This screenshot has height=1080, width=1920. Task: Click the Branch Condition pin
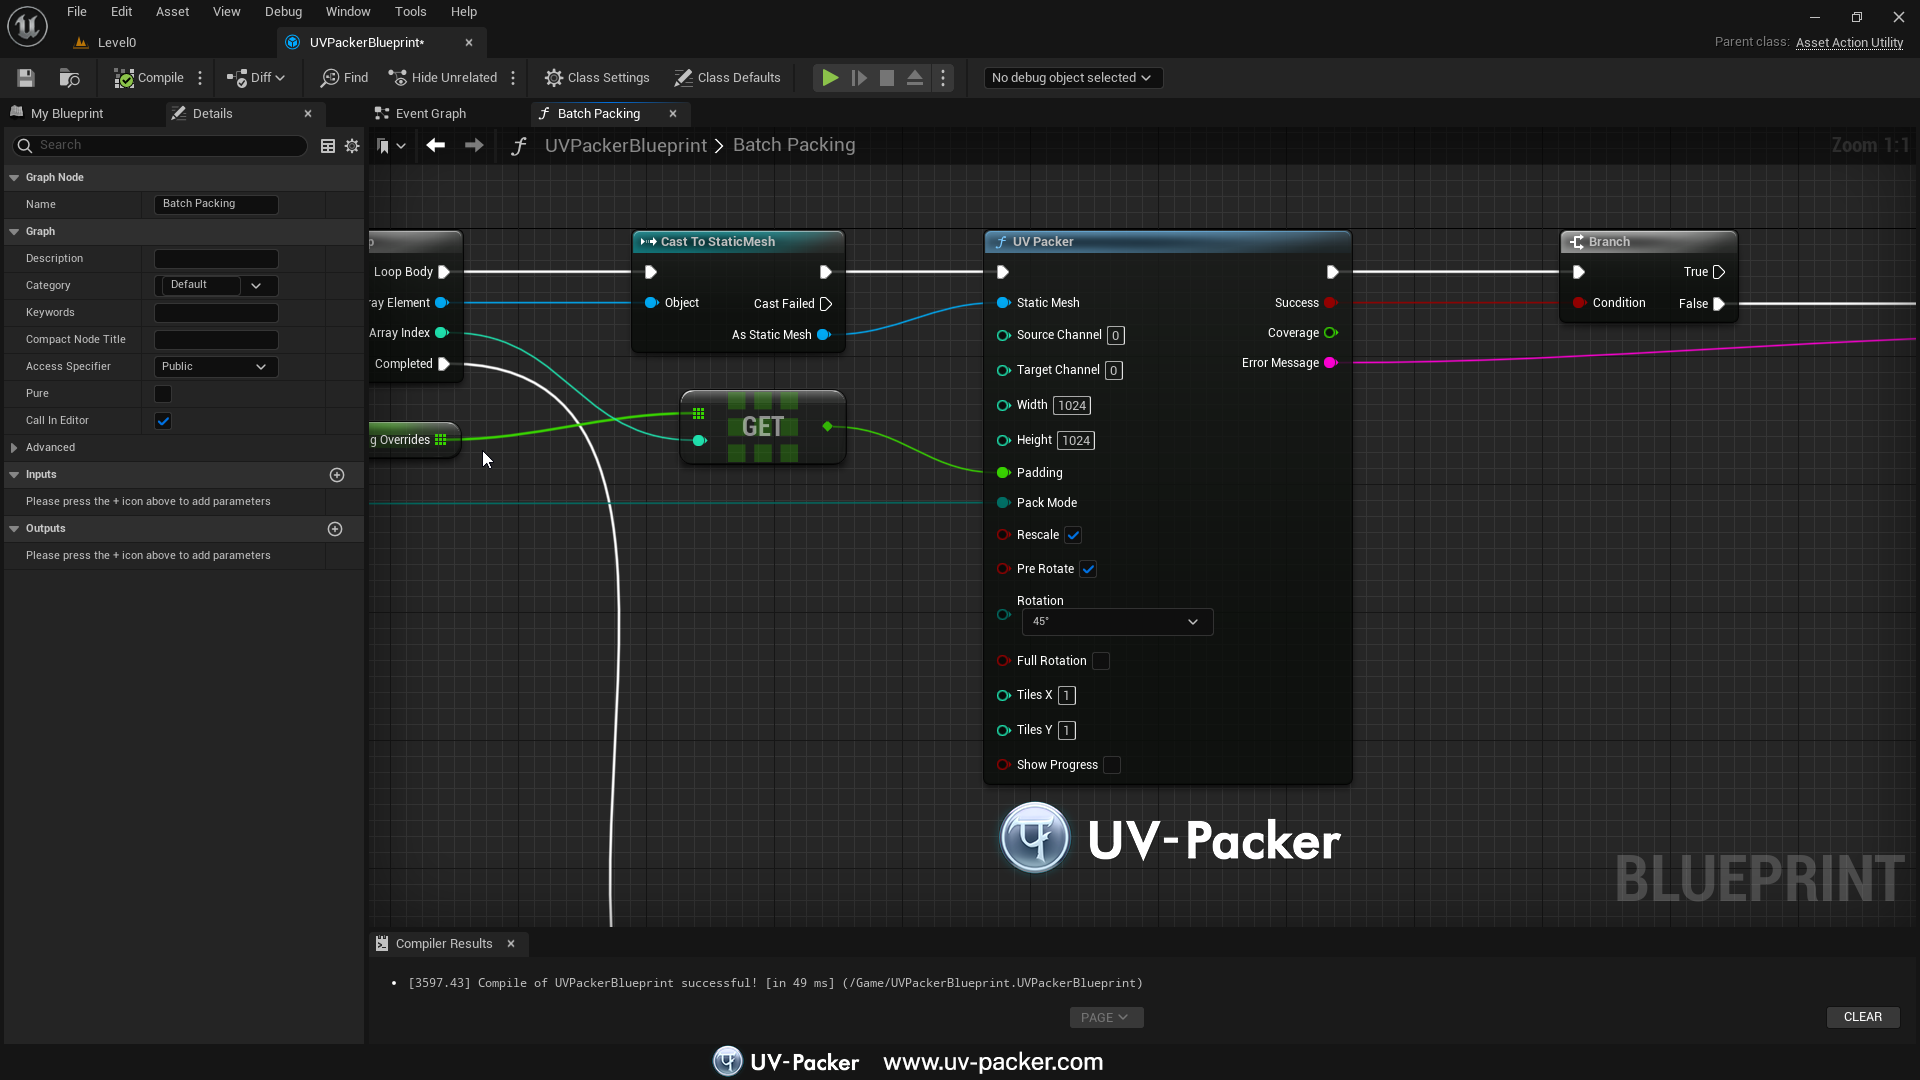tap(1579, 303)
